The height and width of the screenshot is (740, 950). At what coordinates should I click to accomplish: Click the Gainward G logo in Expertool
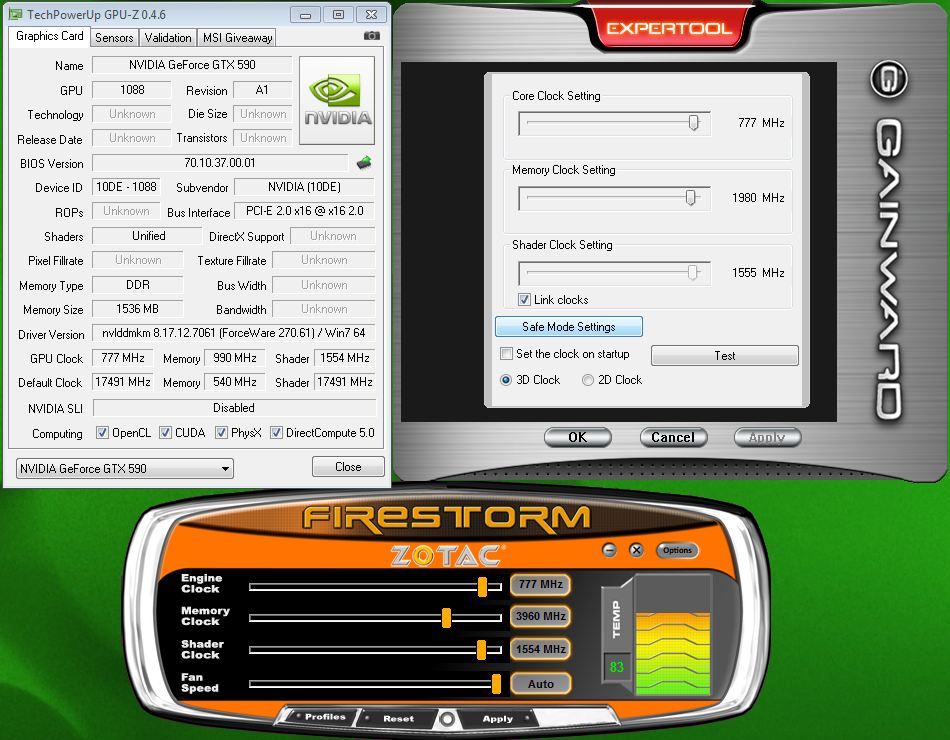pyautogui.click(x=889, y=79)
